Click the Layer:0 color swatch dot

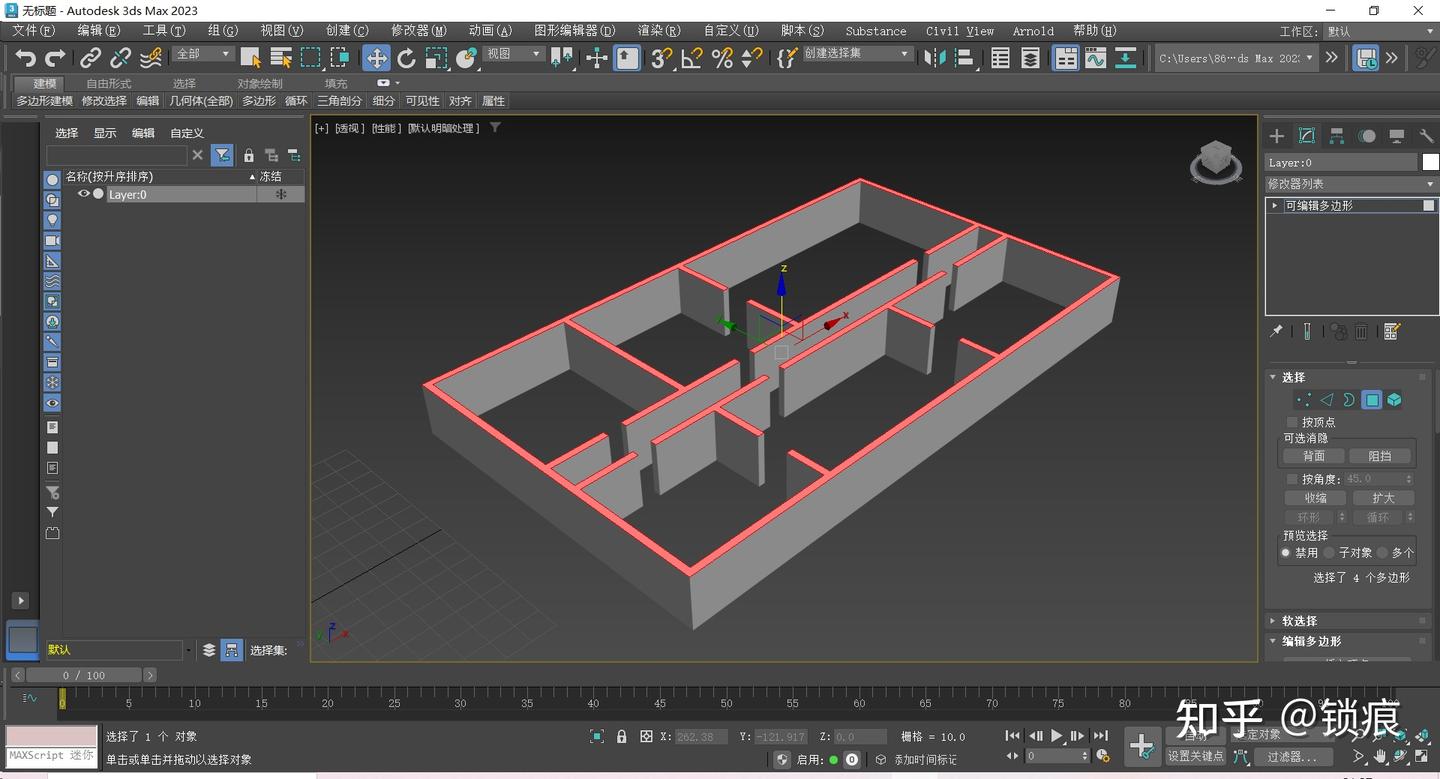pos(98,194)
